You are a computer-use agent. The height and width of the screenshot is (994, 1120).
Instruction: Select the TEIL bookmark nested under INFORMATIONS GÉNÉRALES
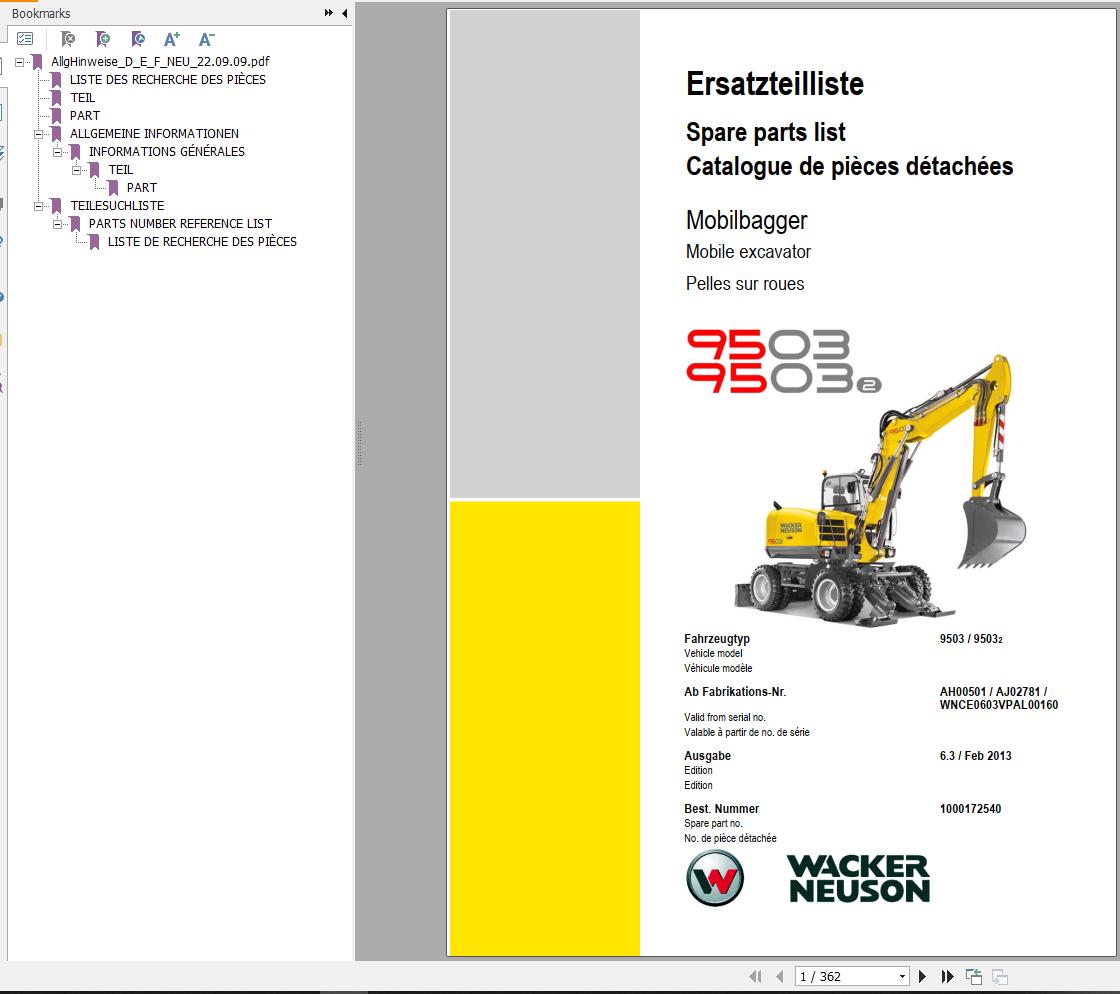[x=121, y=170]
